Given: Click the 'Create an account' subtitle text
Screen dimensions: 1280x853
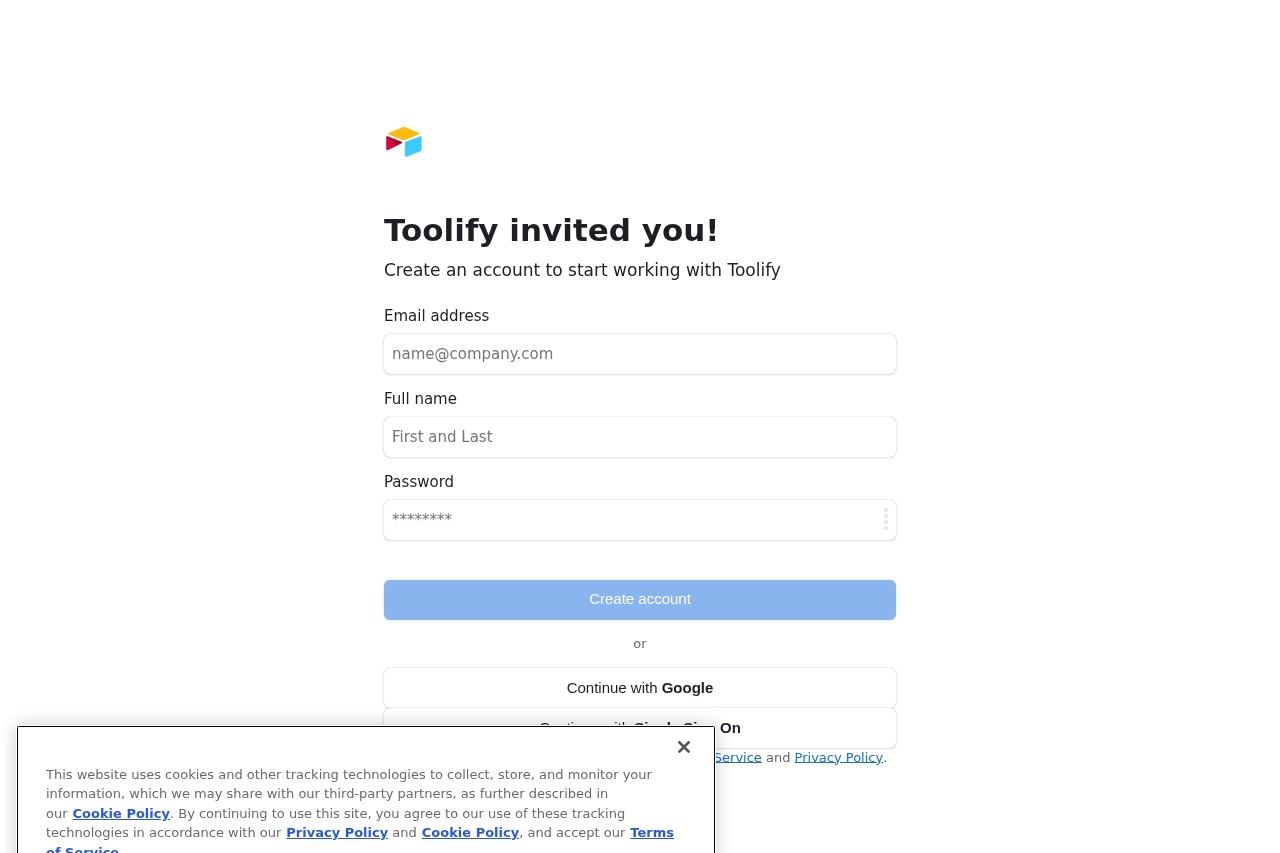Looking at the screenshot, I should pos(582,270).
